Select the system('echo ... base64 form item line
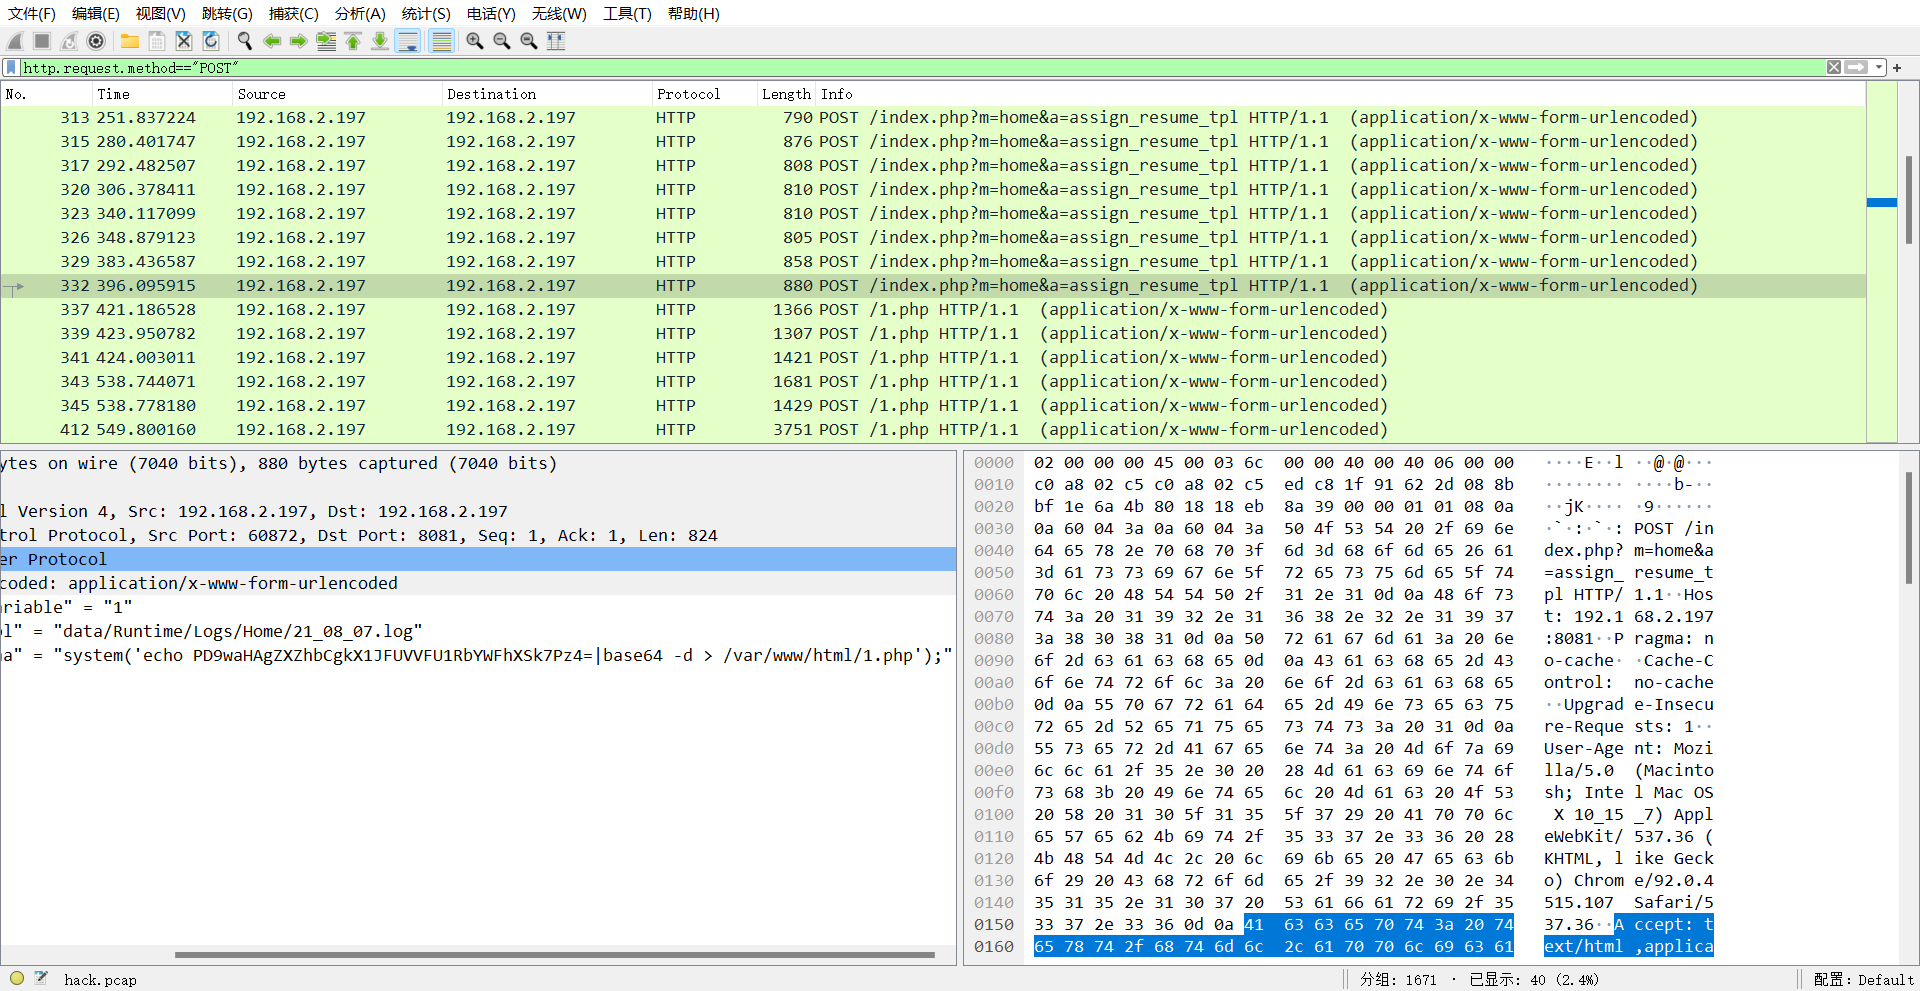1920x991 pixels. (x=478, y=655)
